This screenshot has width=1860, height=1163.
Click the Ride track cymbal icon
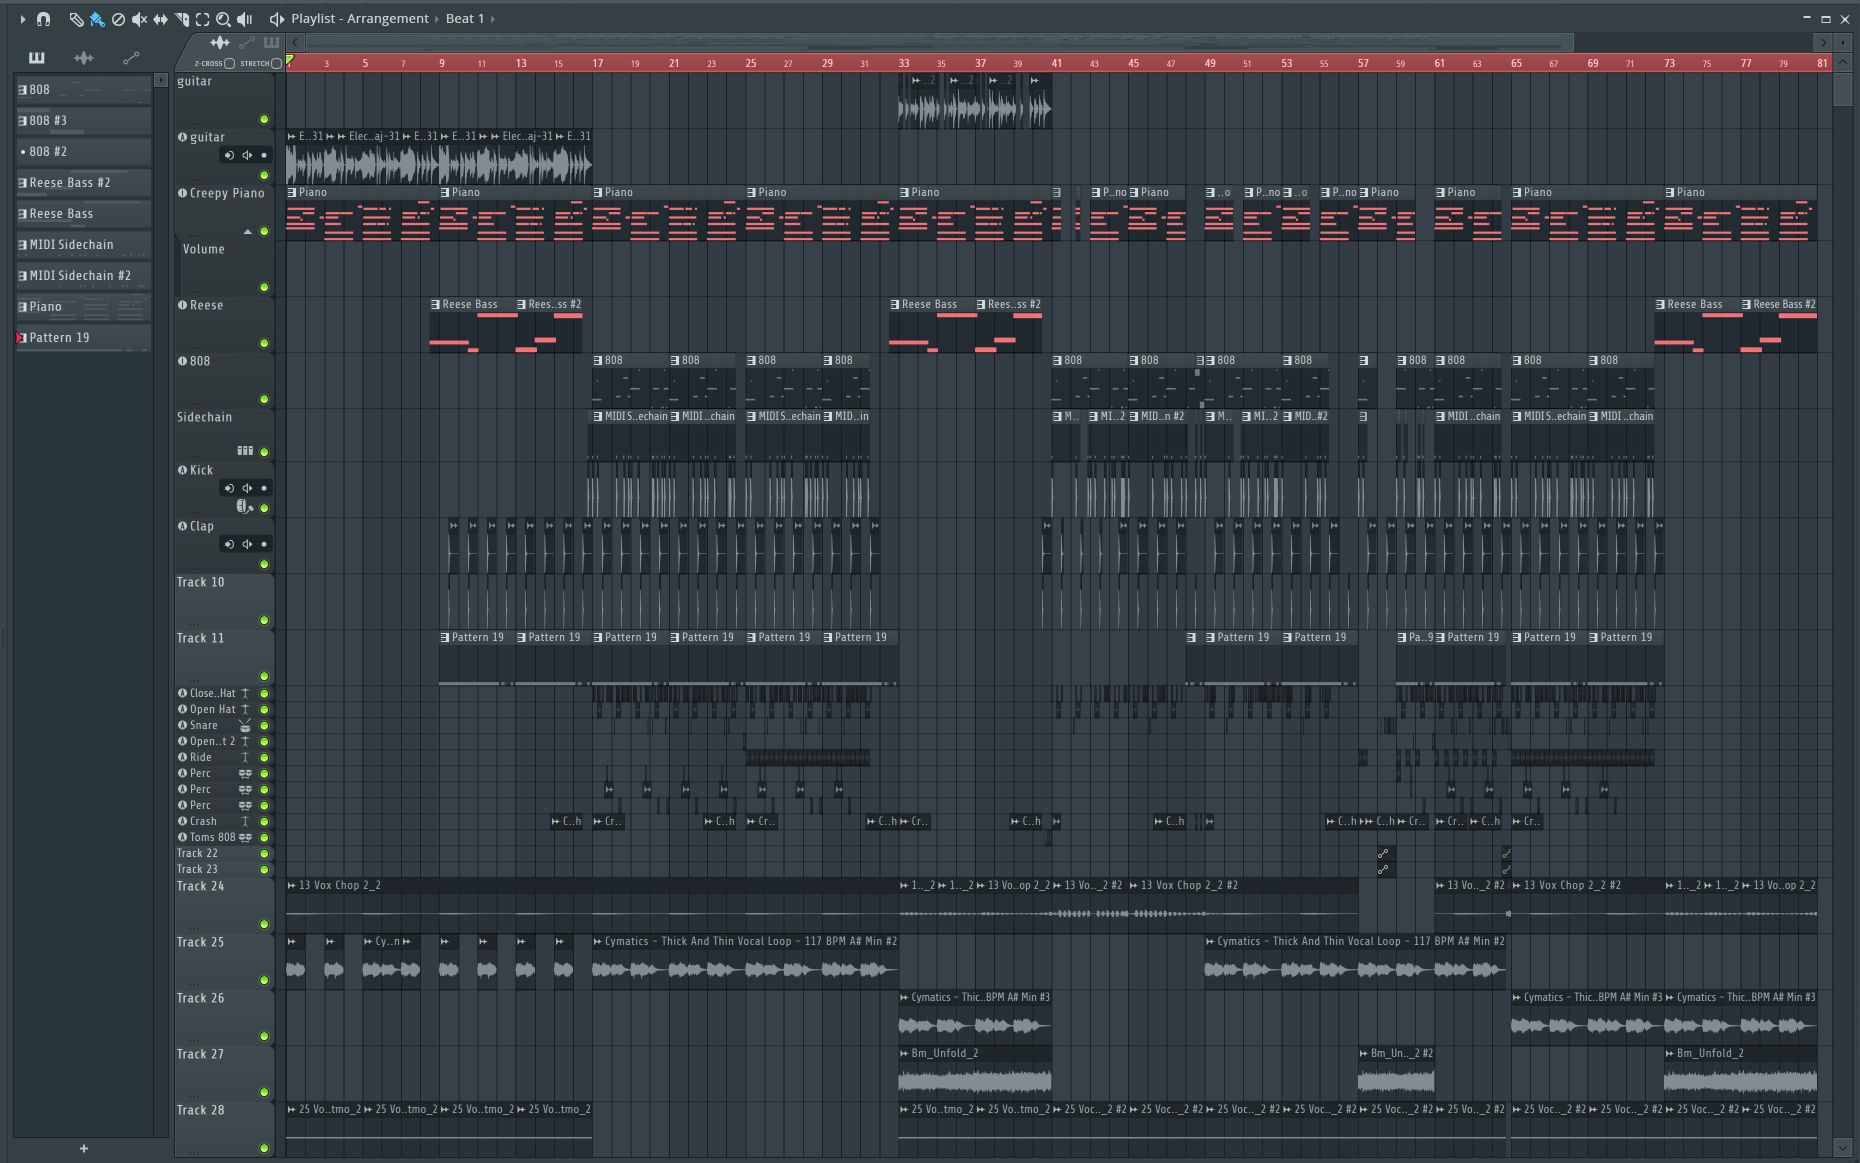tap(245, 757)
